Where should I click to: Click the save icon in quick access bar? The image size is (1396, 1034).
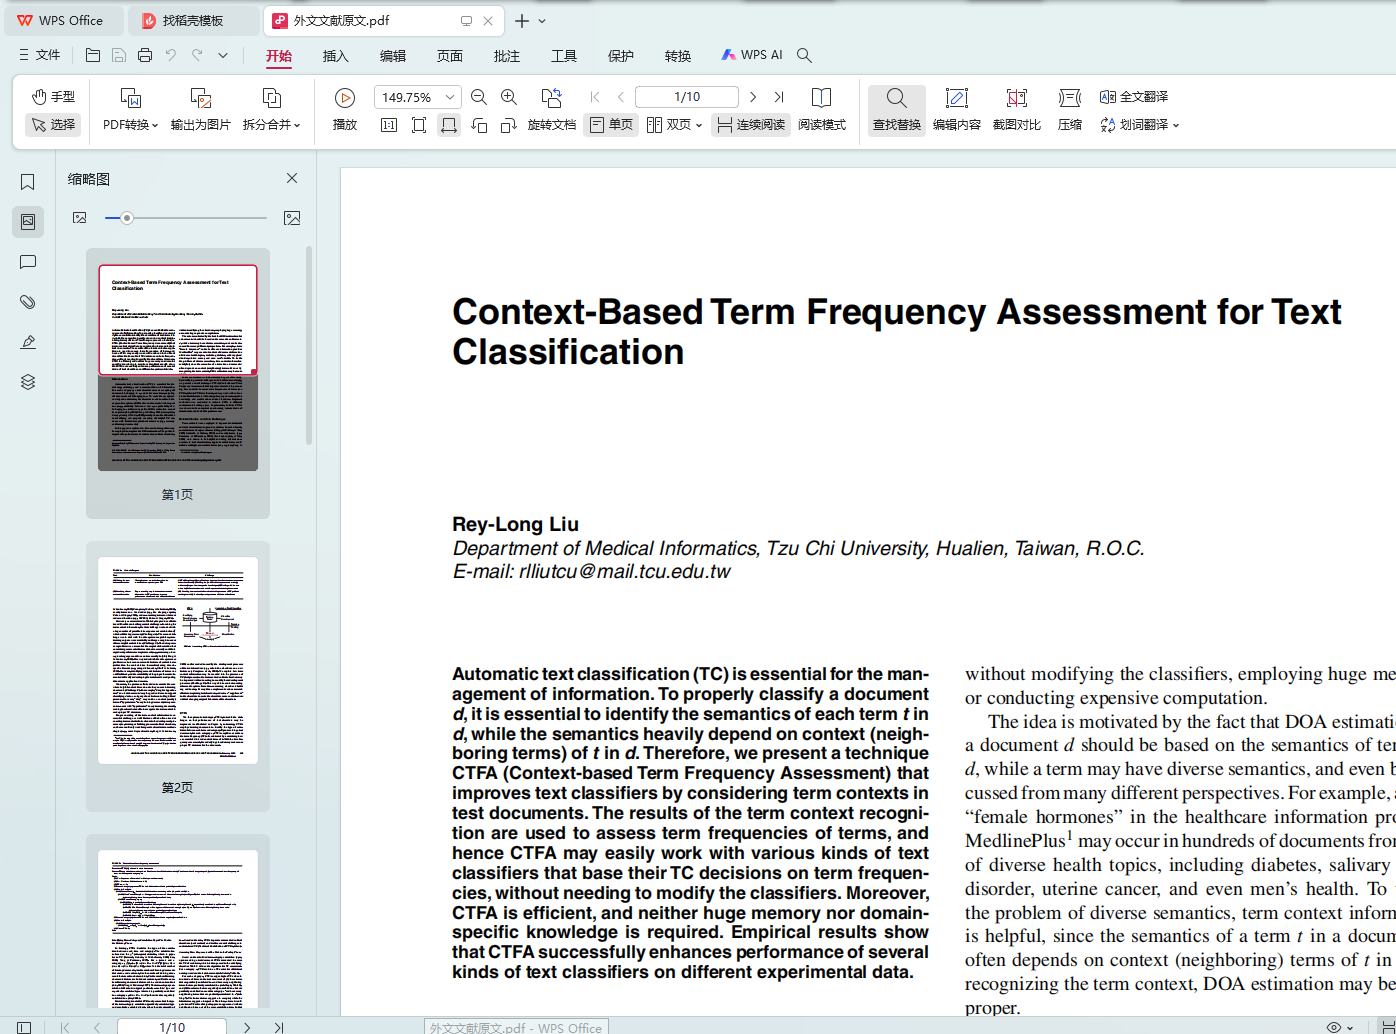pos(119,55)
